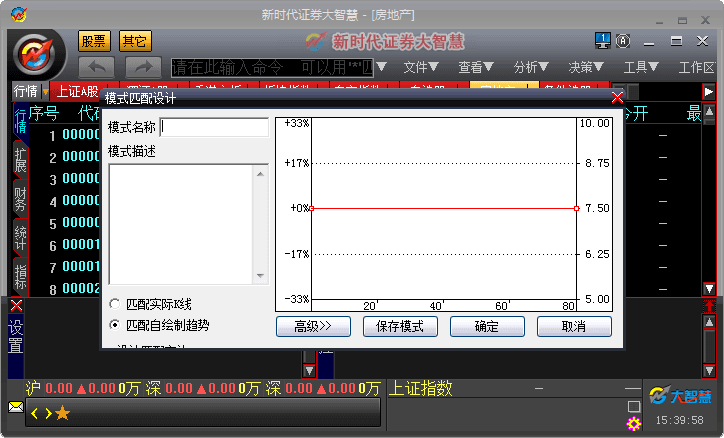The image size is (724, 438).
Task: Switch to the 上证A股 tab
Action: (78, 91)
